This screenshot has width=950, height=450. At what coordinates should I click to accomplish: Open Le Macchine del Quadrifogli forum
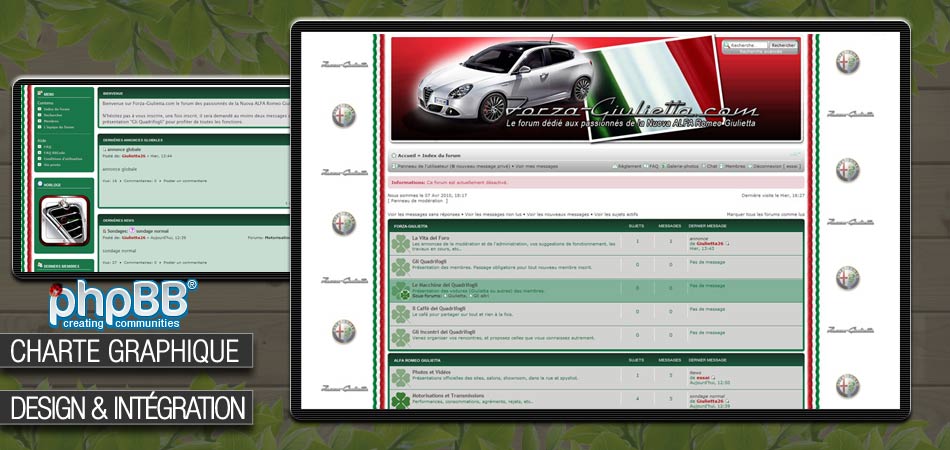tap(445, 285)
